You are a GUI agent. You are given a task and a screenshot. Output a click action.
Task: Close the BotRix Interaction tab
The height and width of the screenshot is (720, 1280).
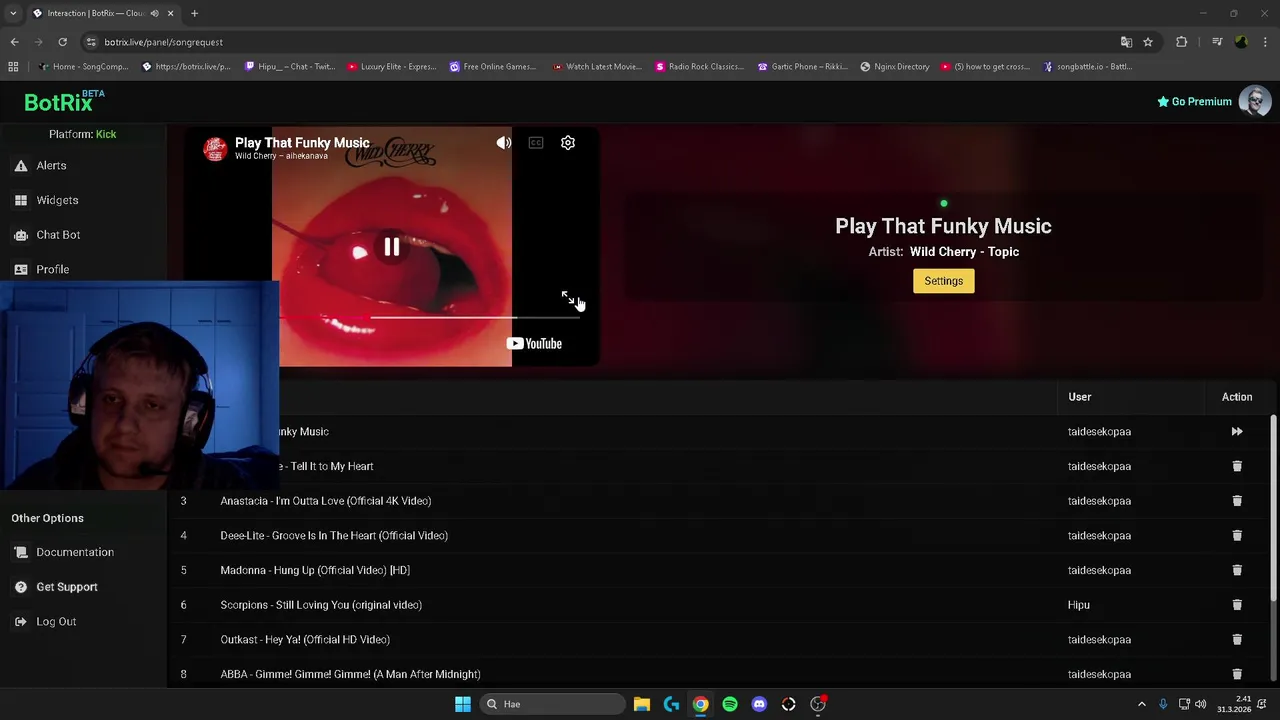tap(170, 13)
